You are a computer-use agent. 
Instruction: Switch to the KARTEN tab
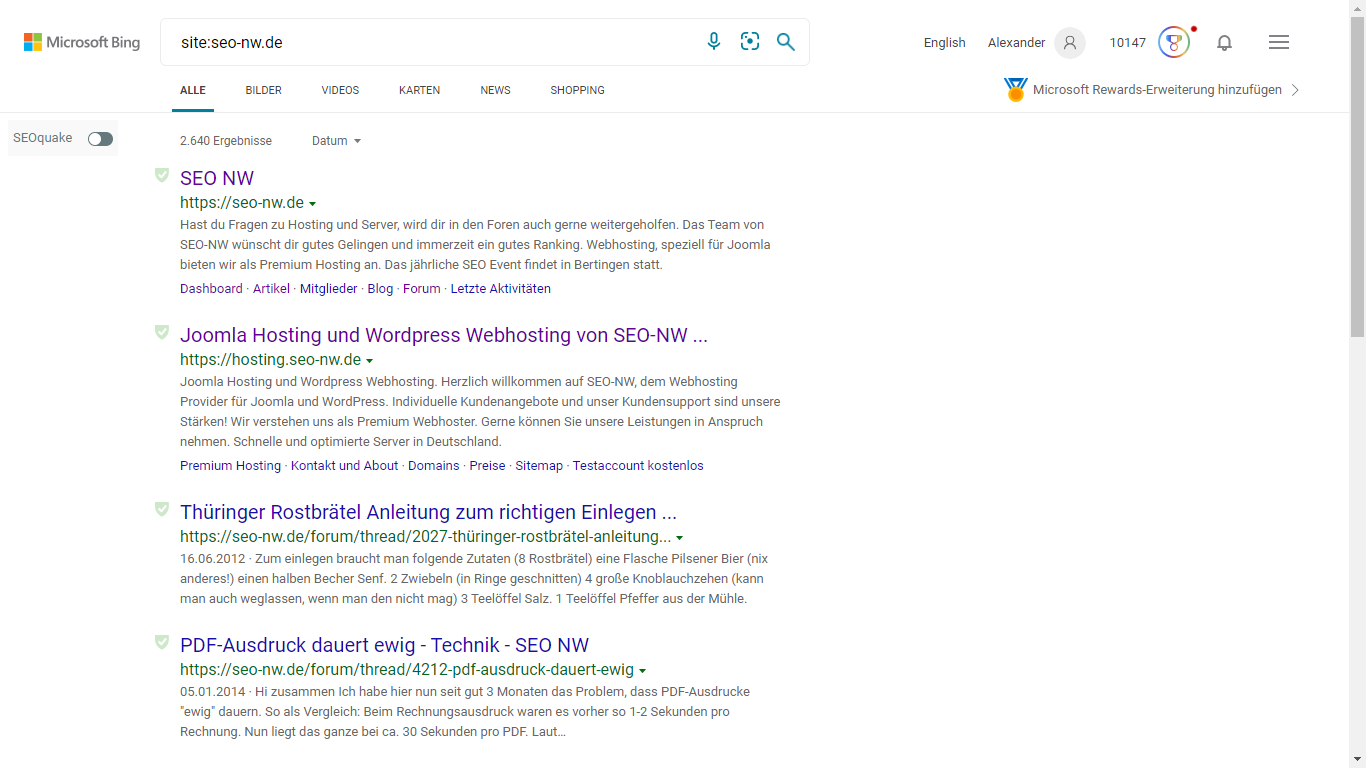click(419, 90)
